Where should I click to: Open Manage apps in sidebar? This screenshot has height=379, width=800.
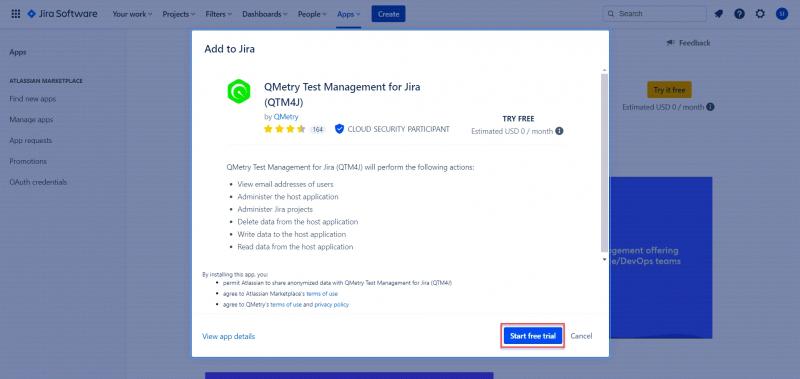click(31, 120)
